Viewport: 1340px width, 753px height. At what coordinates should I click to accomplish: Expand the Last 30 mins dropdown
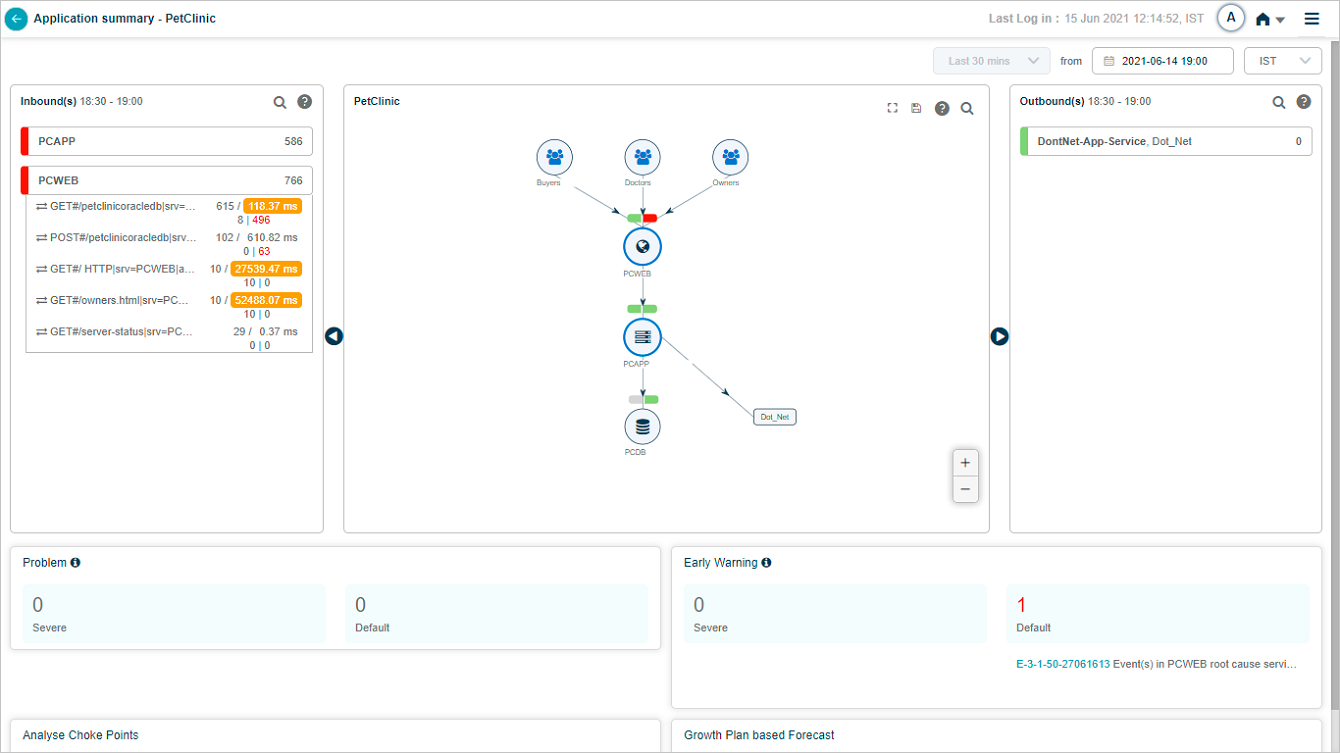(991, 61)
